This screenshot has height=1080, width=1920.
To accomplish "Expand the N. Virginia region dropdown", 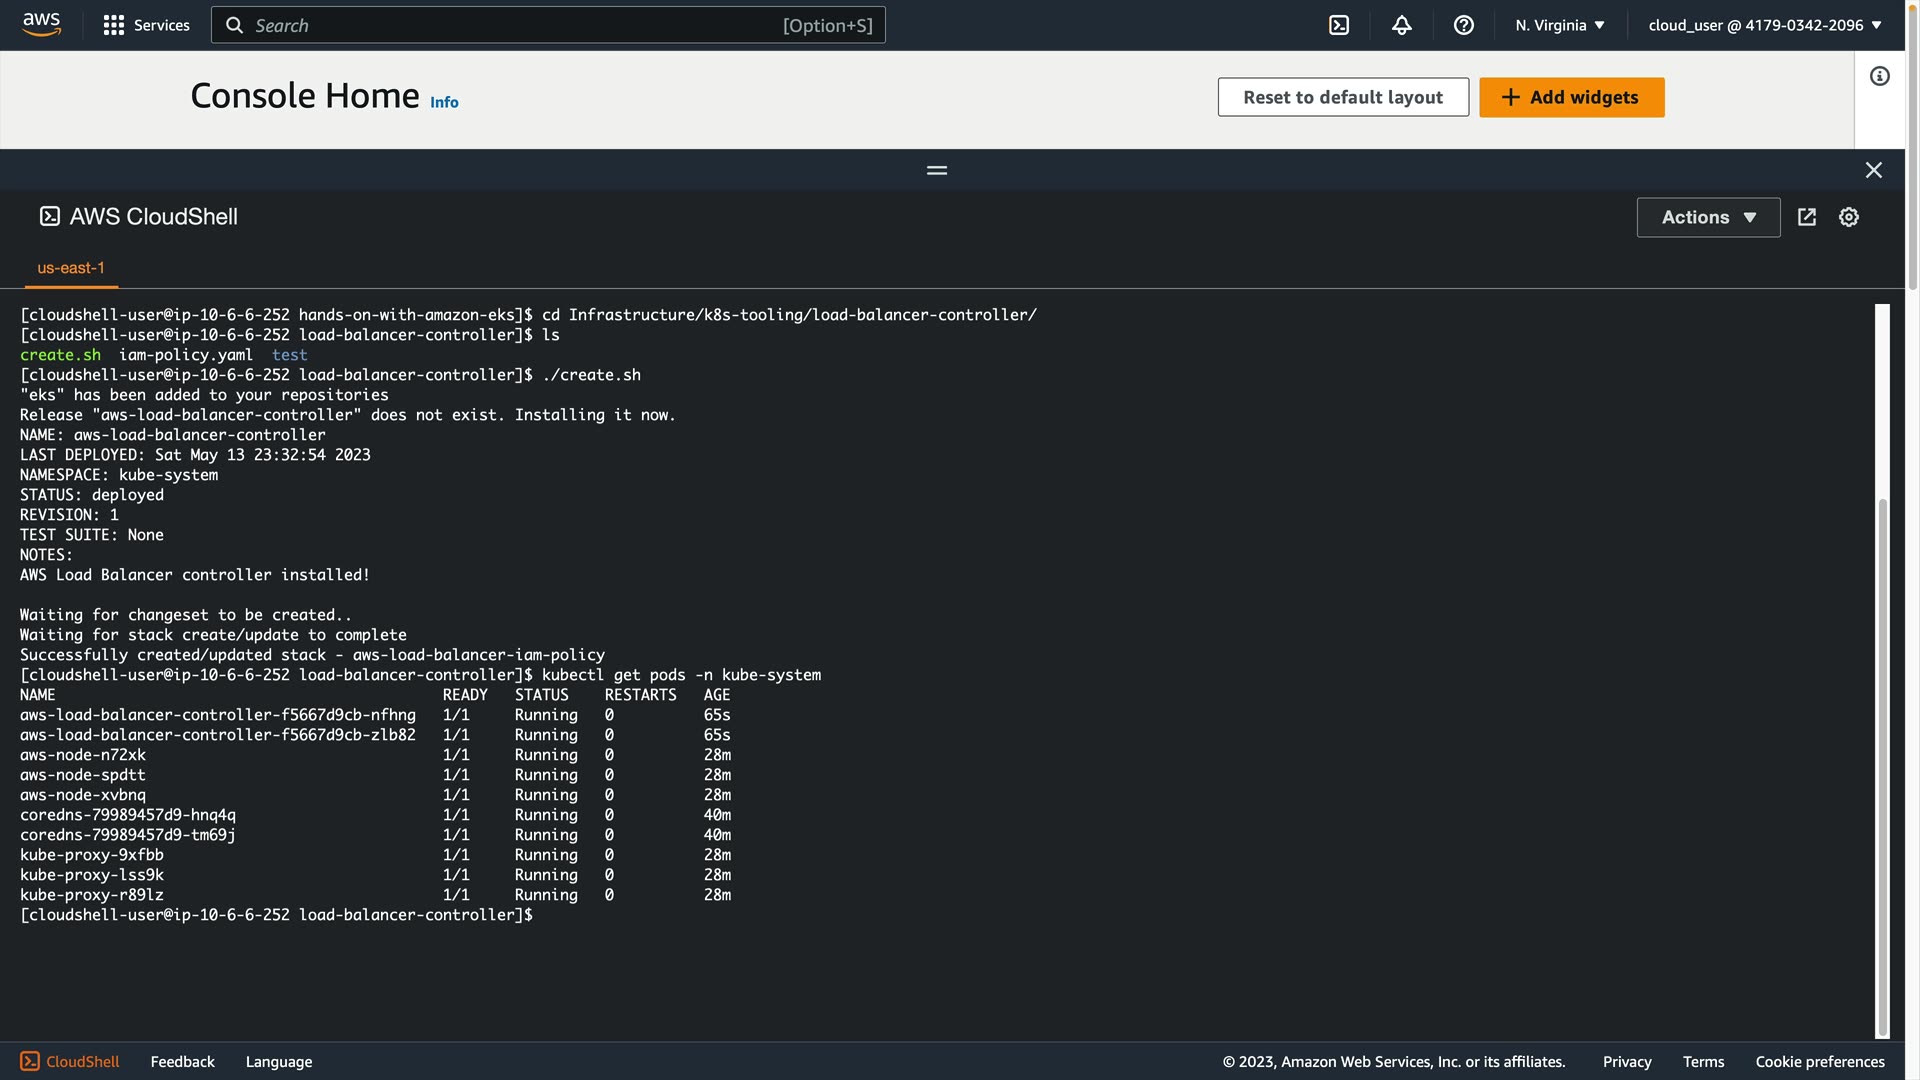I will (1559, 25).
